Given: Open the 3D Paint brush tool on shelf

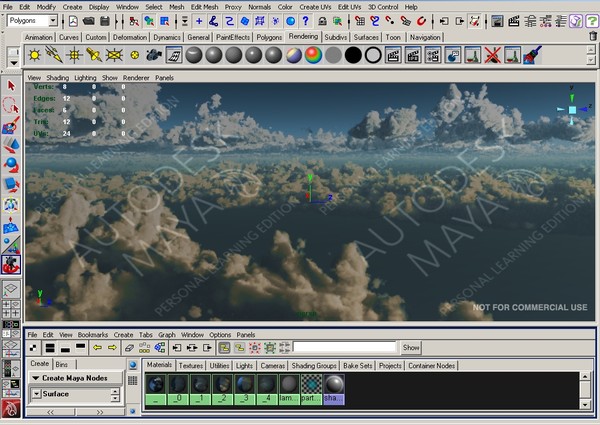Looking at the screenshot, I should click(532, 55).
